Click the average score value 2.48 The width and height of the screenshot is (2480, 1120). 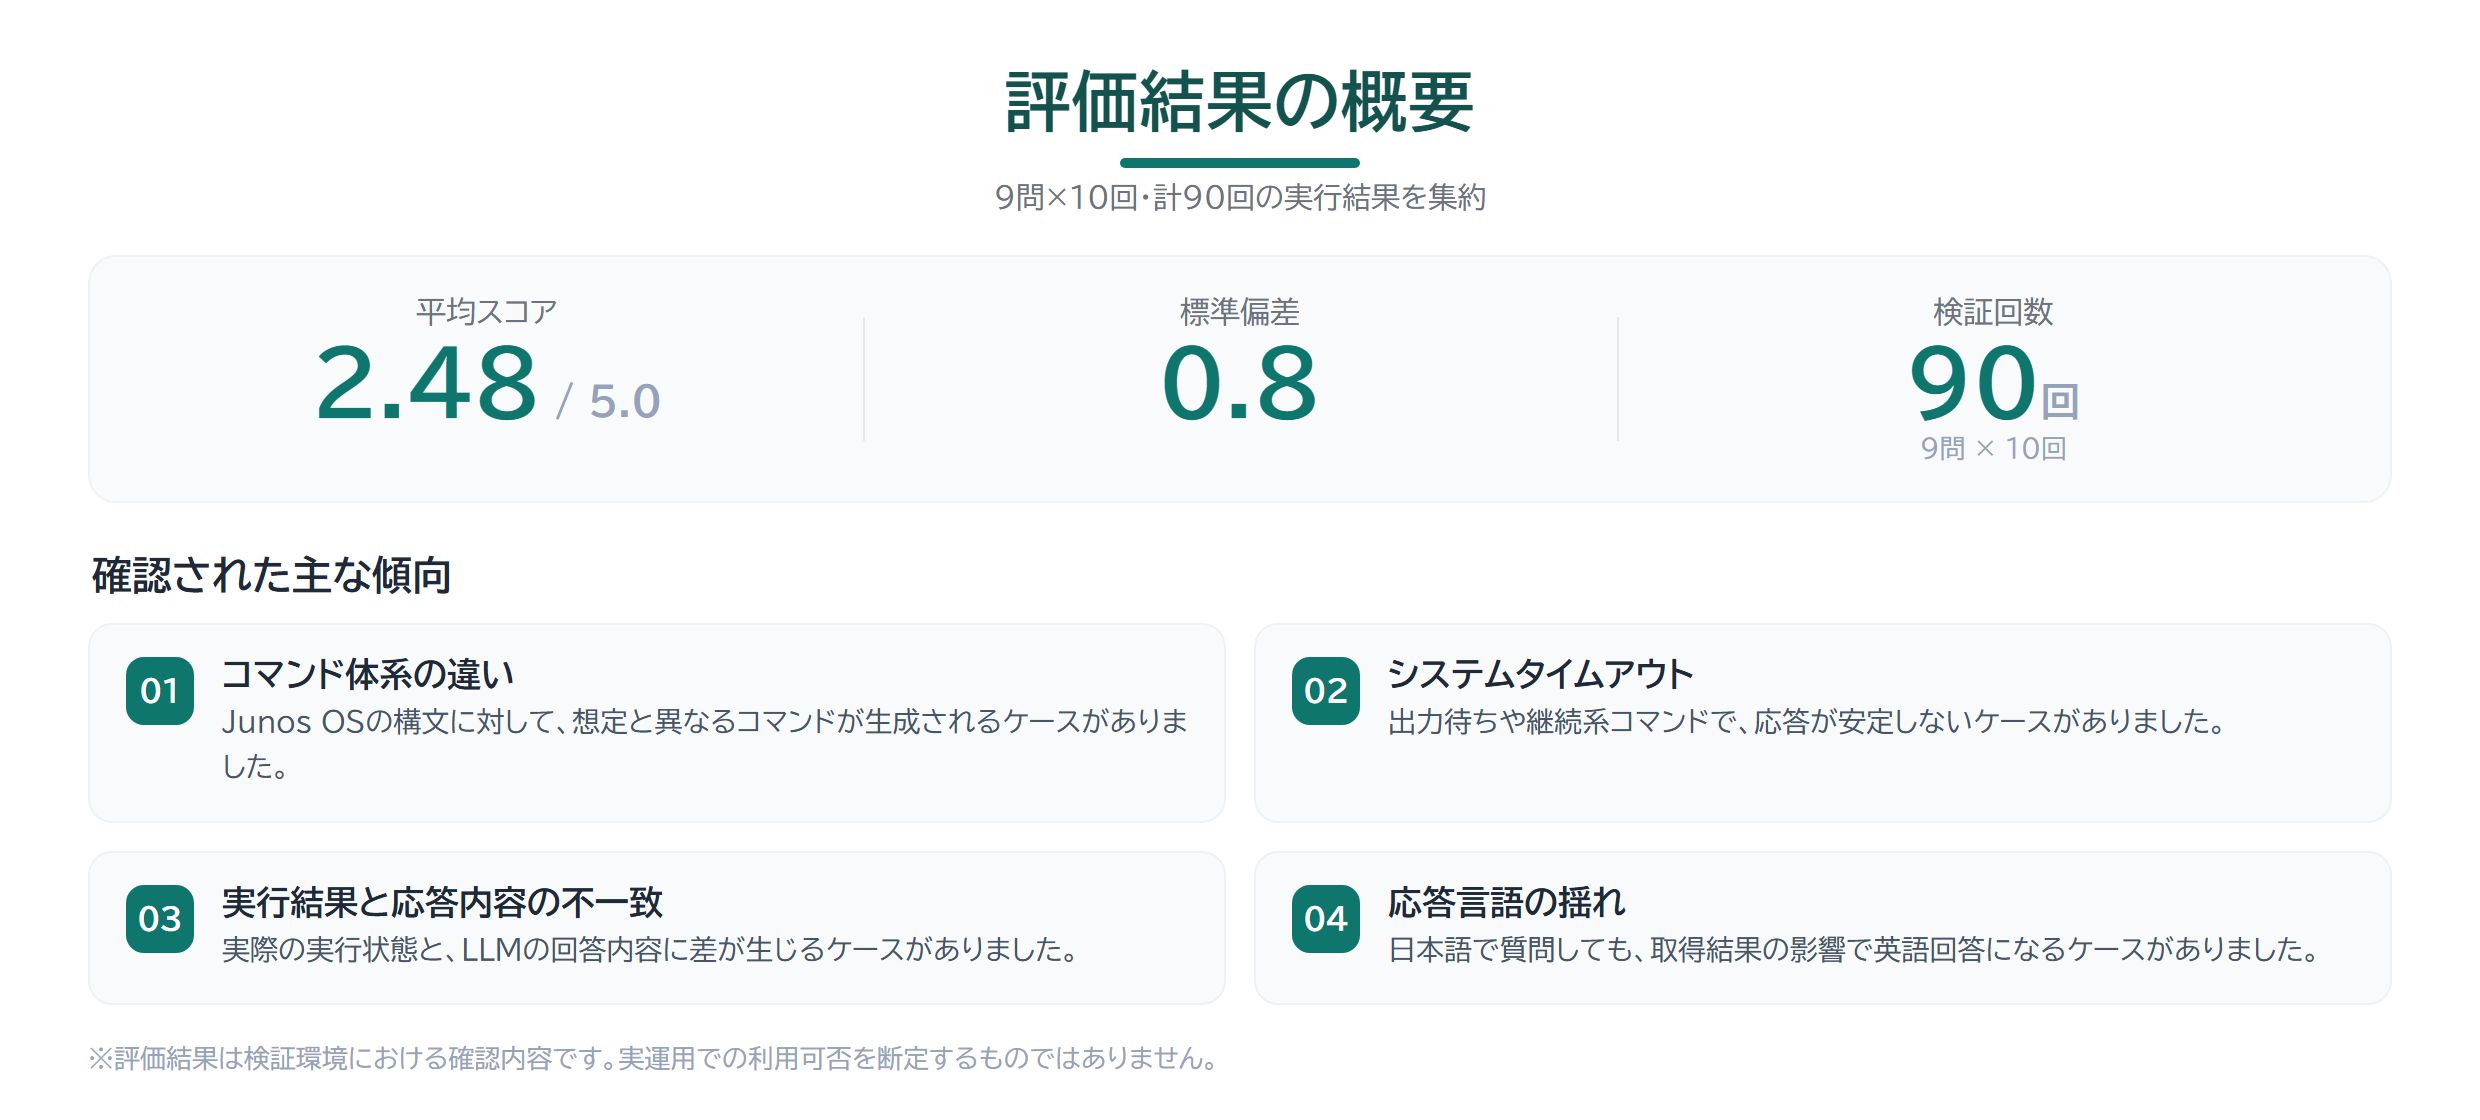click(427, 383)
